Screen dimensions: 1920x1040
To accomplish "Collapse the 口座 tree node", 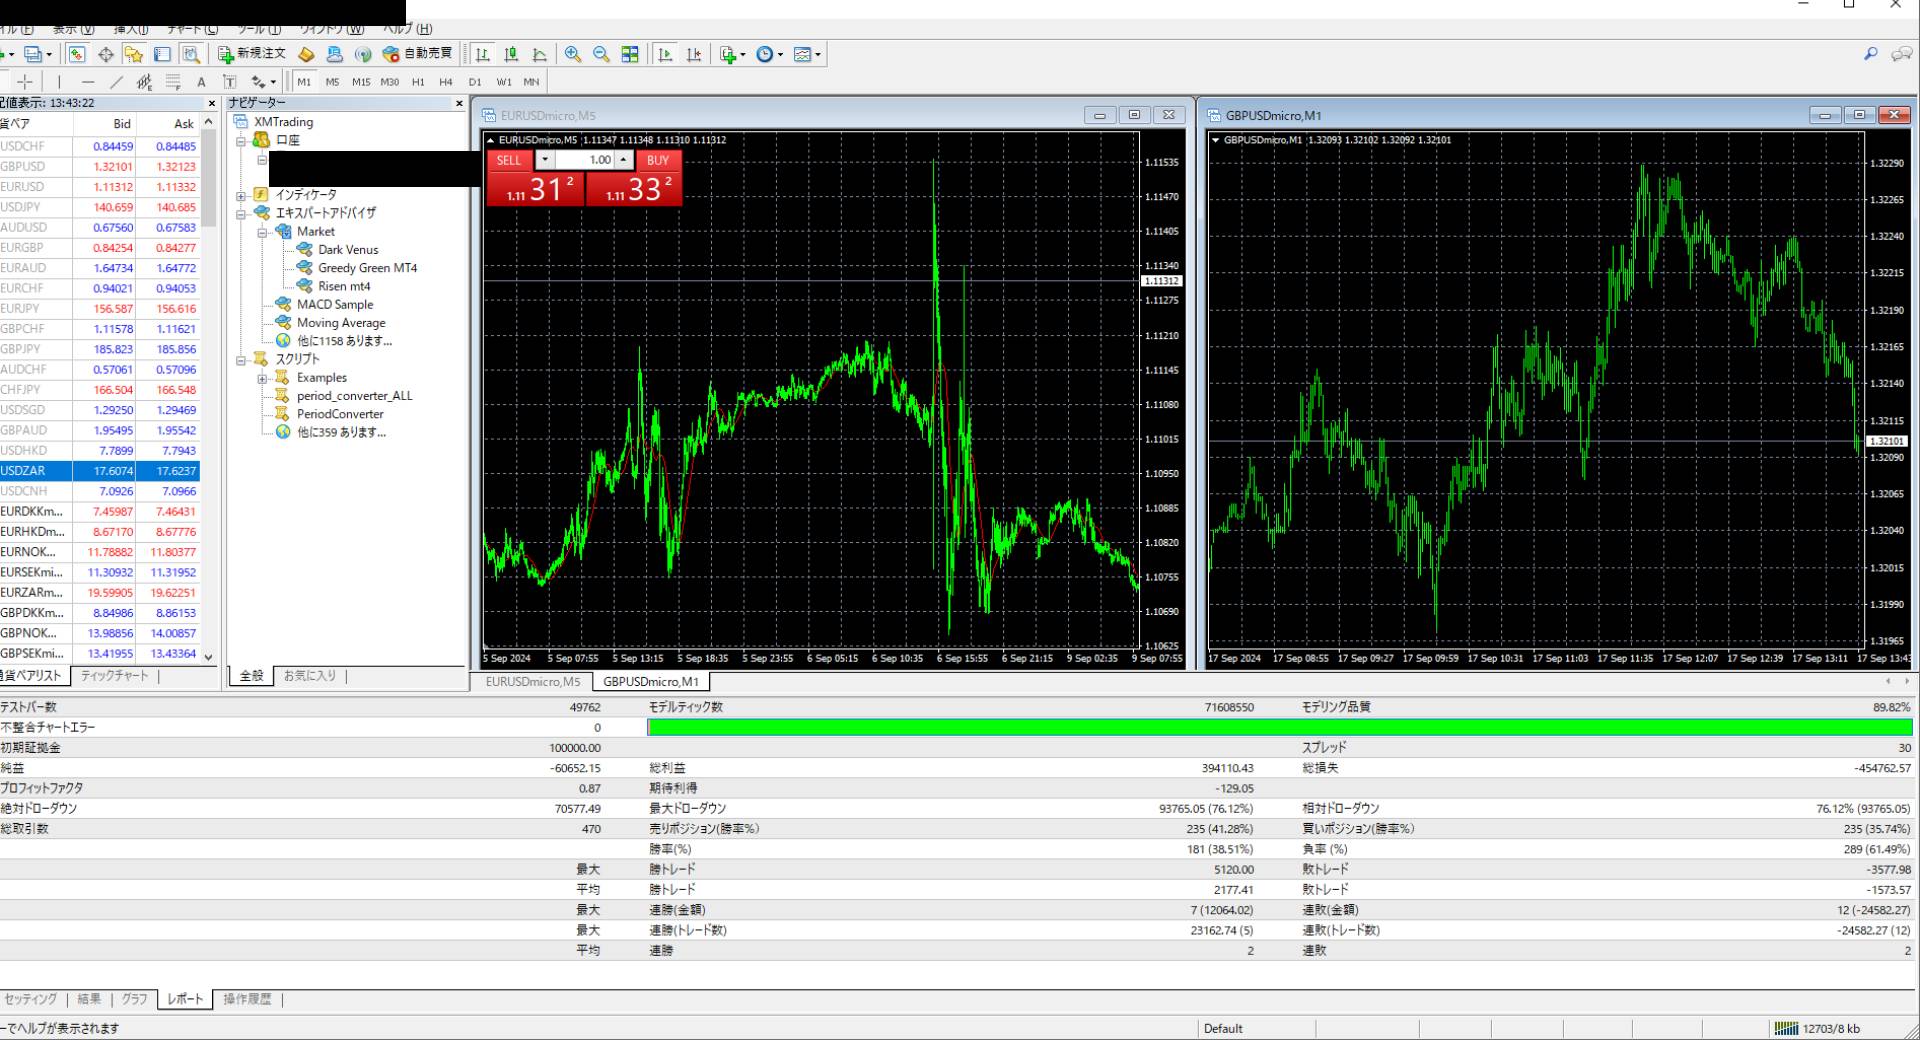I will pyautogui.click(x=241, y=141).
